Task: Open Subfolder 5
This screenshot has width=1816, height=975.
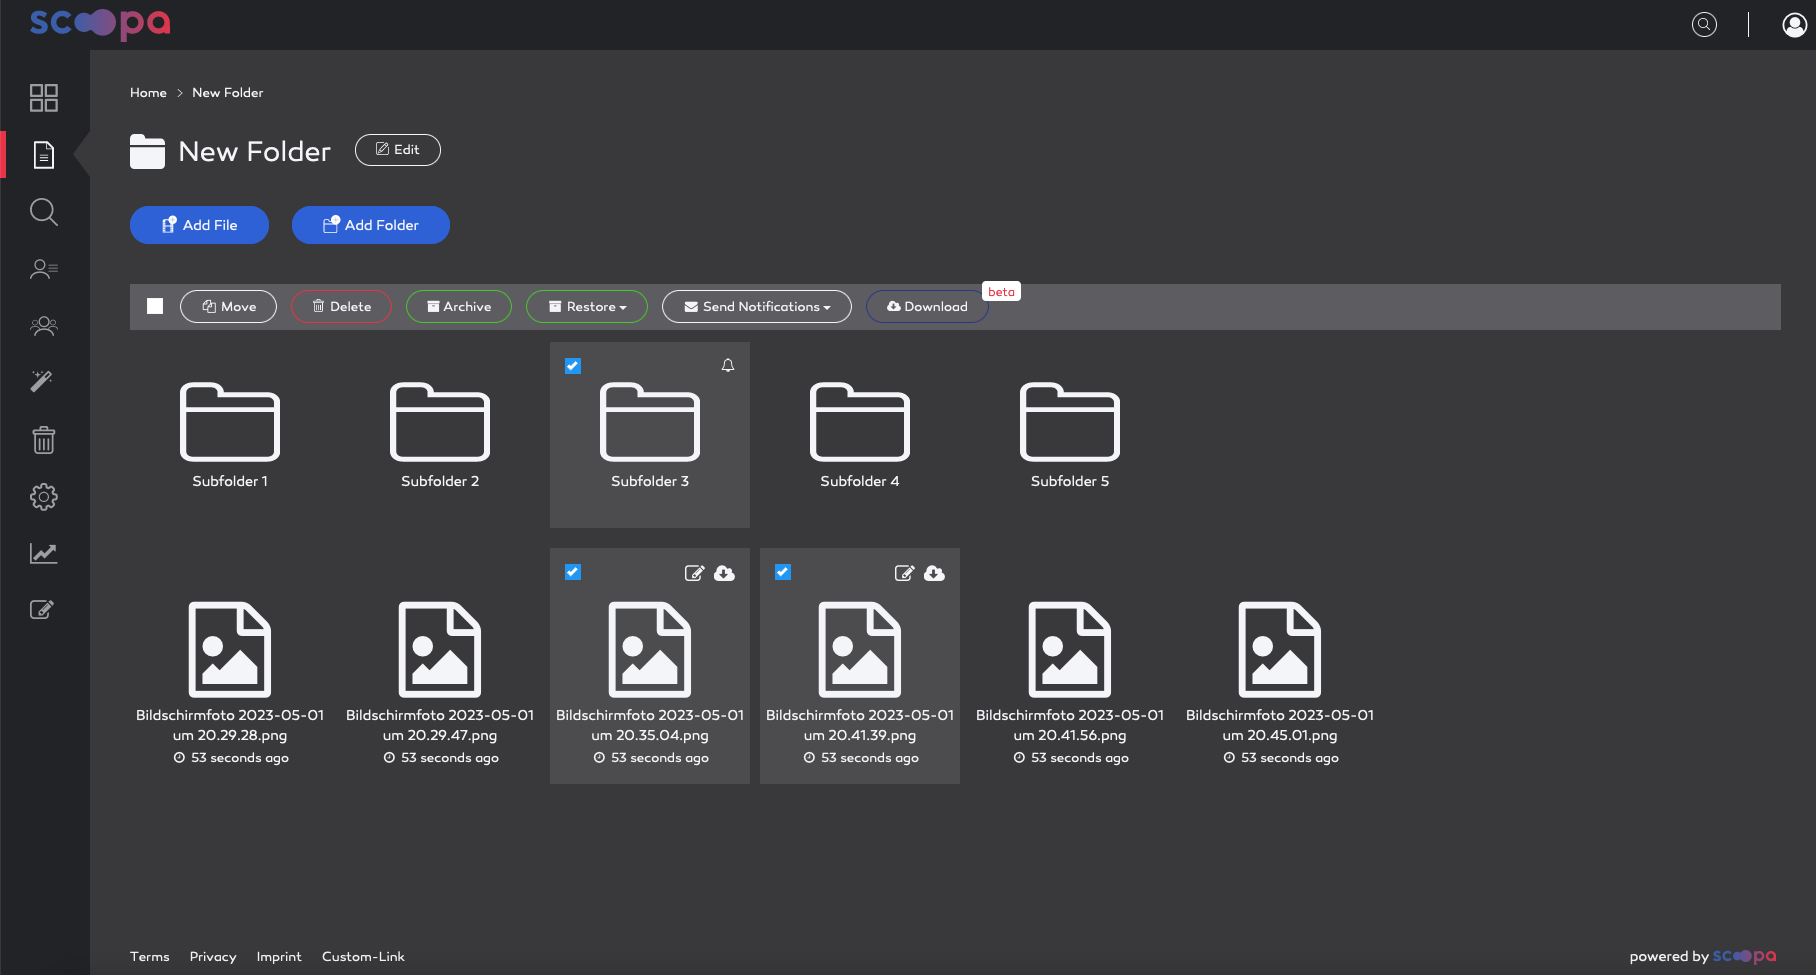Action: 1070,435
